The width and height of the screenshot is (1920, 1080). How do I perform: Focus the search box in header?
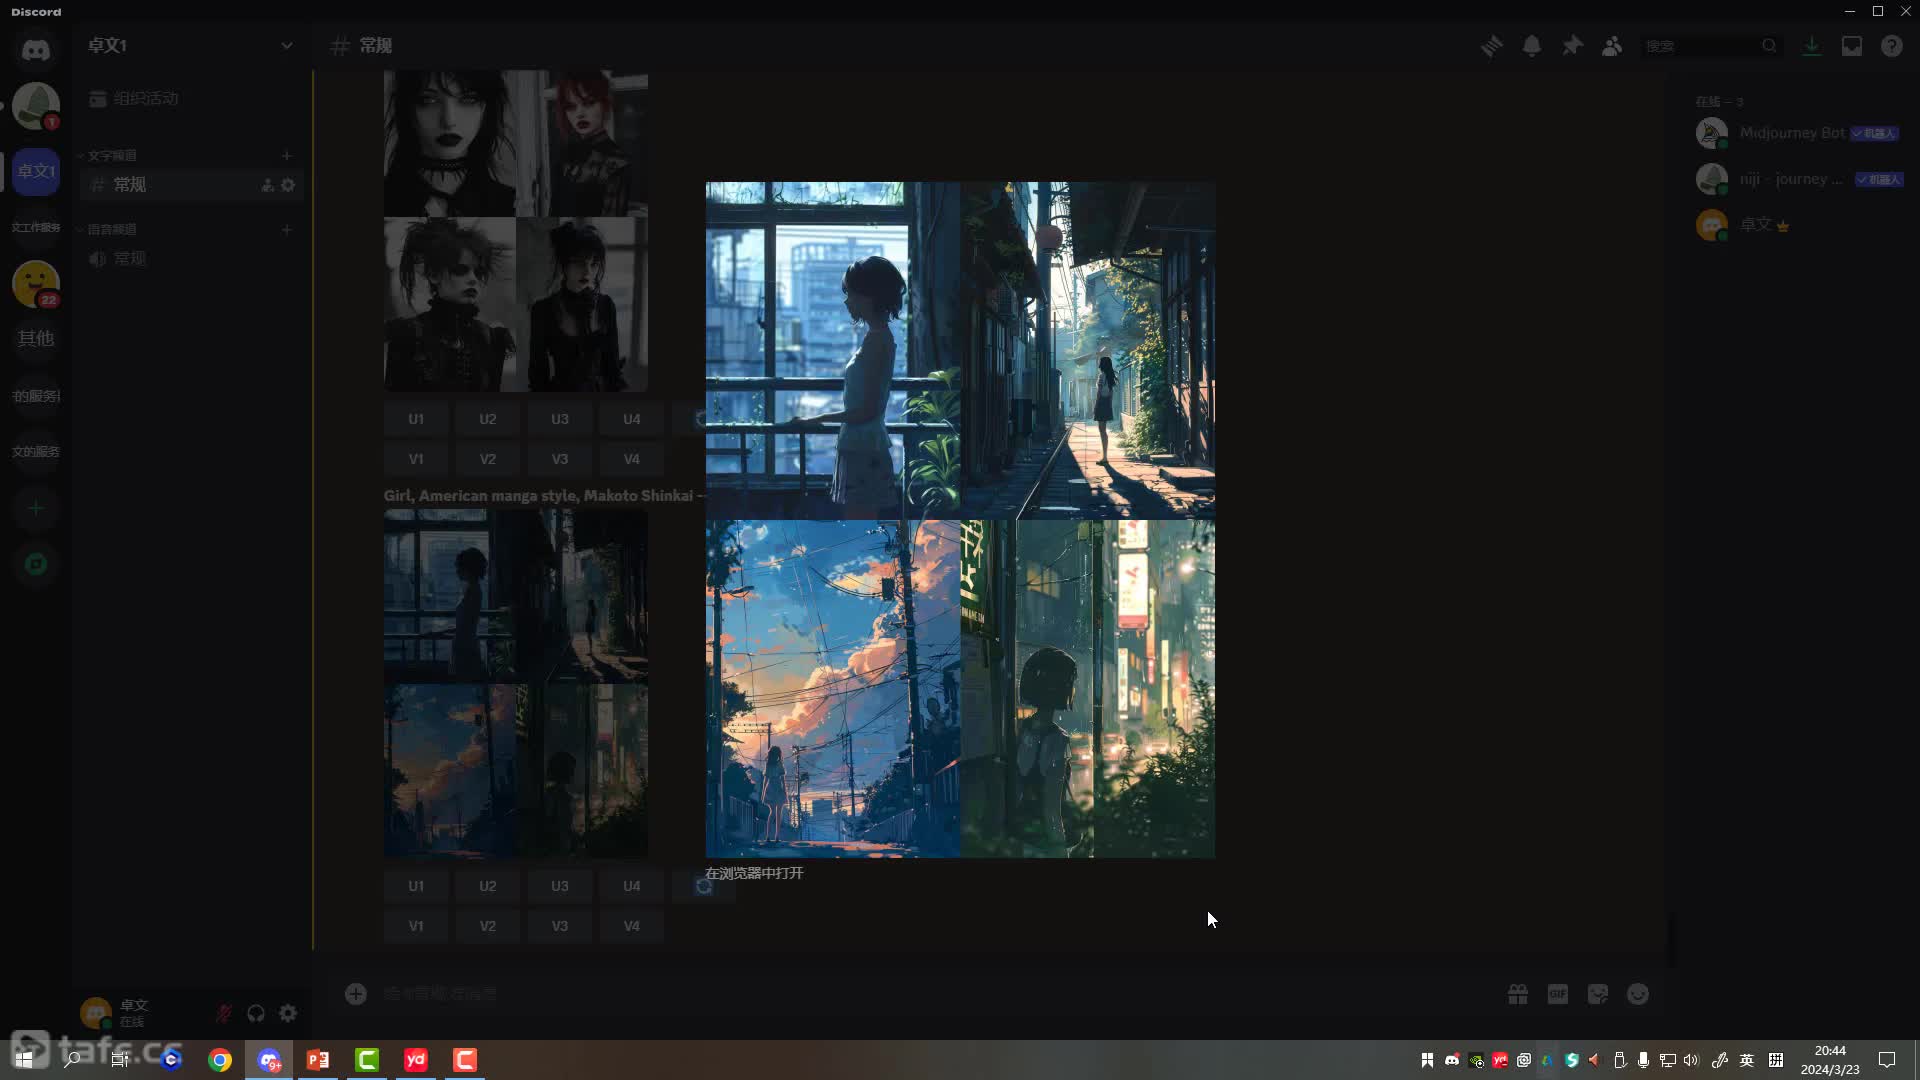pyautogui.click(x=1710, y=46)
